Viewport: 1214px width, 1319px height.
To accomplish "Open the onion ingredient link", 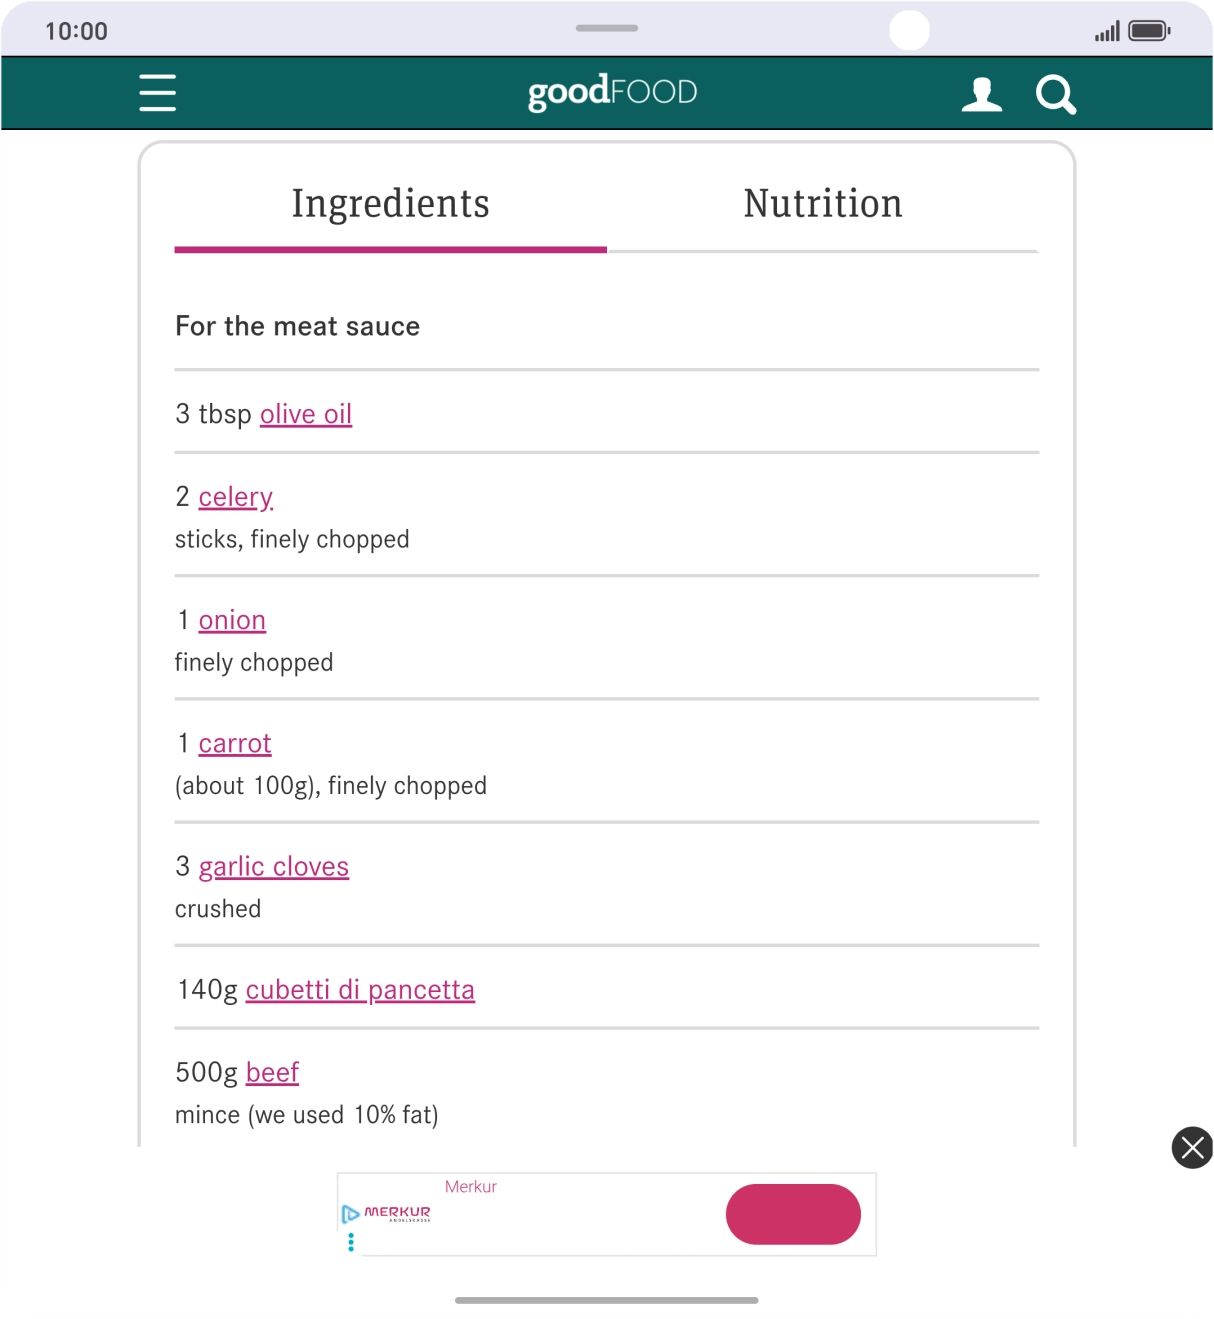I will click(x=232, y=620).
